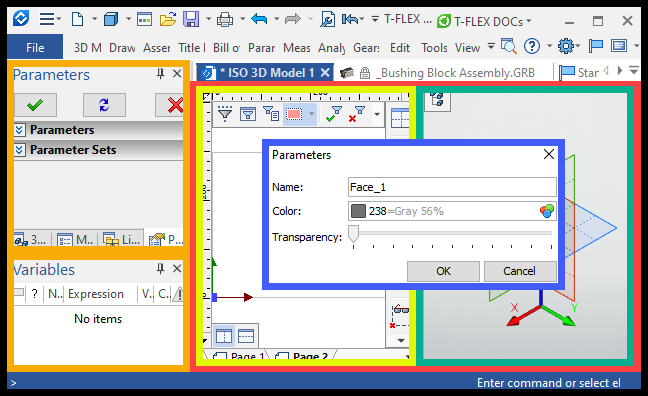
Task: Click the Name field containing Face_1
Action: tap(452, 187)
